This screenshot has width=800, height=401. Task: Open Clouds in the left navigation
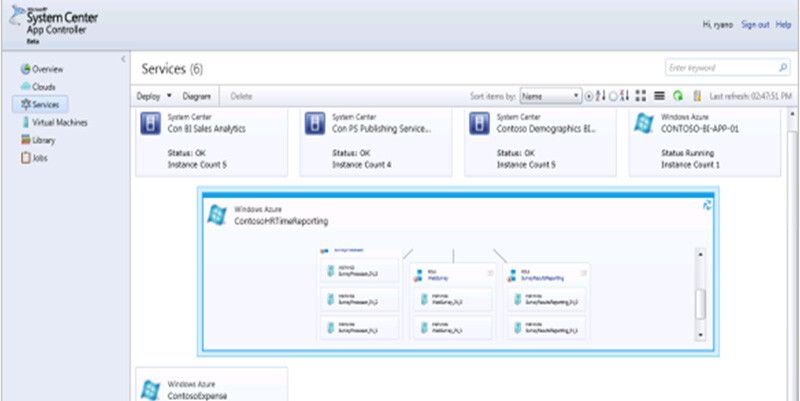[x=38, y=87]
